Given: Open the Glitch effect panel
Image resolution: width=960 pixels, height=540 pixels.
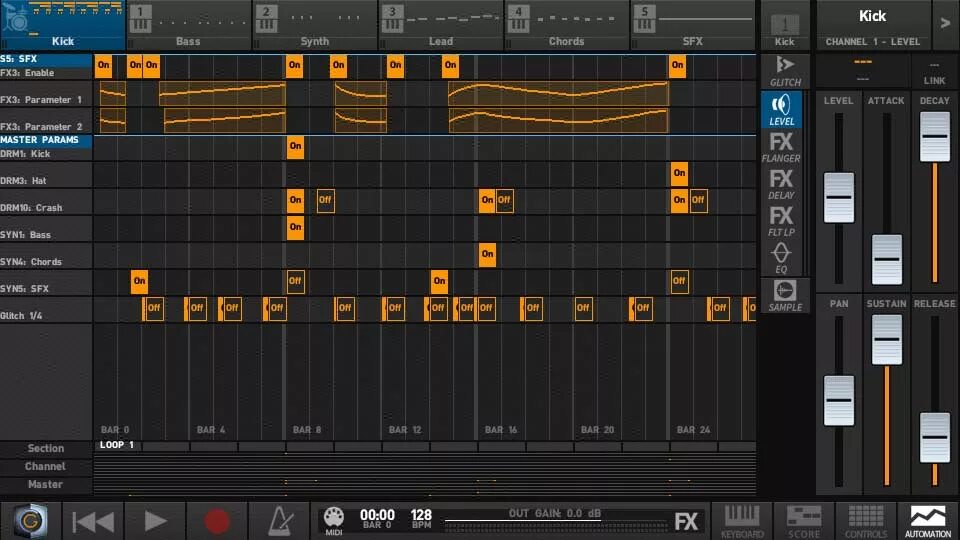Looking at the screenshot, I should [785, 71].
